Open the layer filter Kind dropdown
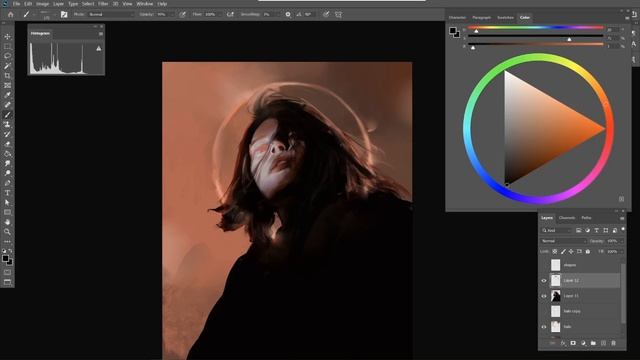Viewport: 640px width, 360px height. pyautogui.click(x=557, y=231)
